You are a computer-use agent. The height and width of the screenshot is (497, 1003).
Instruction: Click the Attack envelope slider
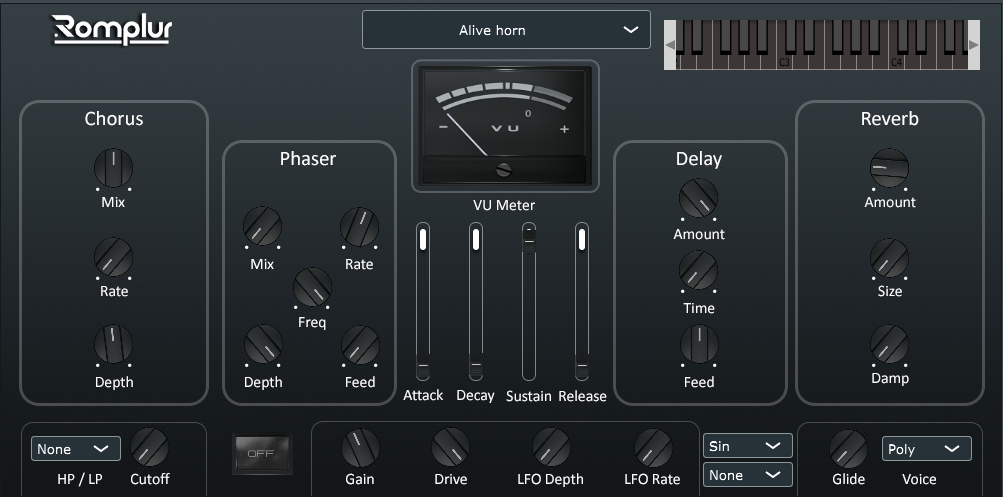tap(423, 302)
